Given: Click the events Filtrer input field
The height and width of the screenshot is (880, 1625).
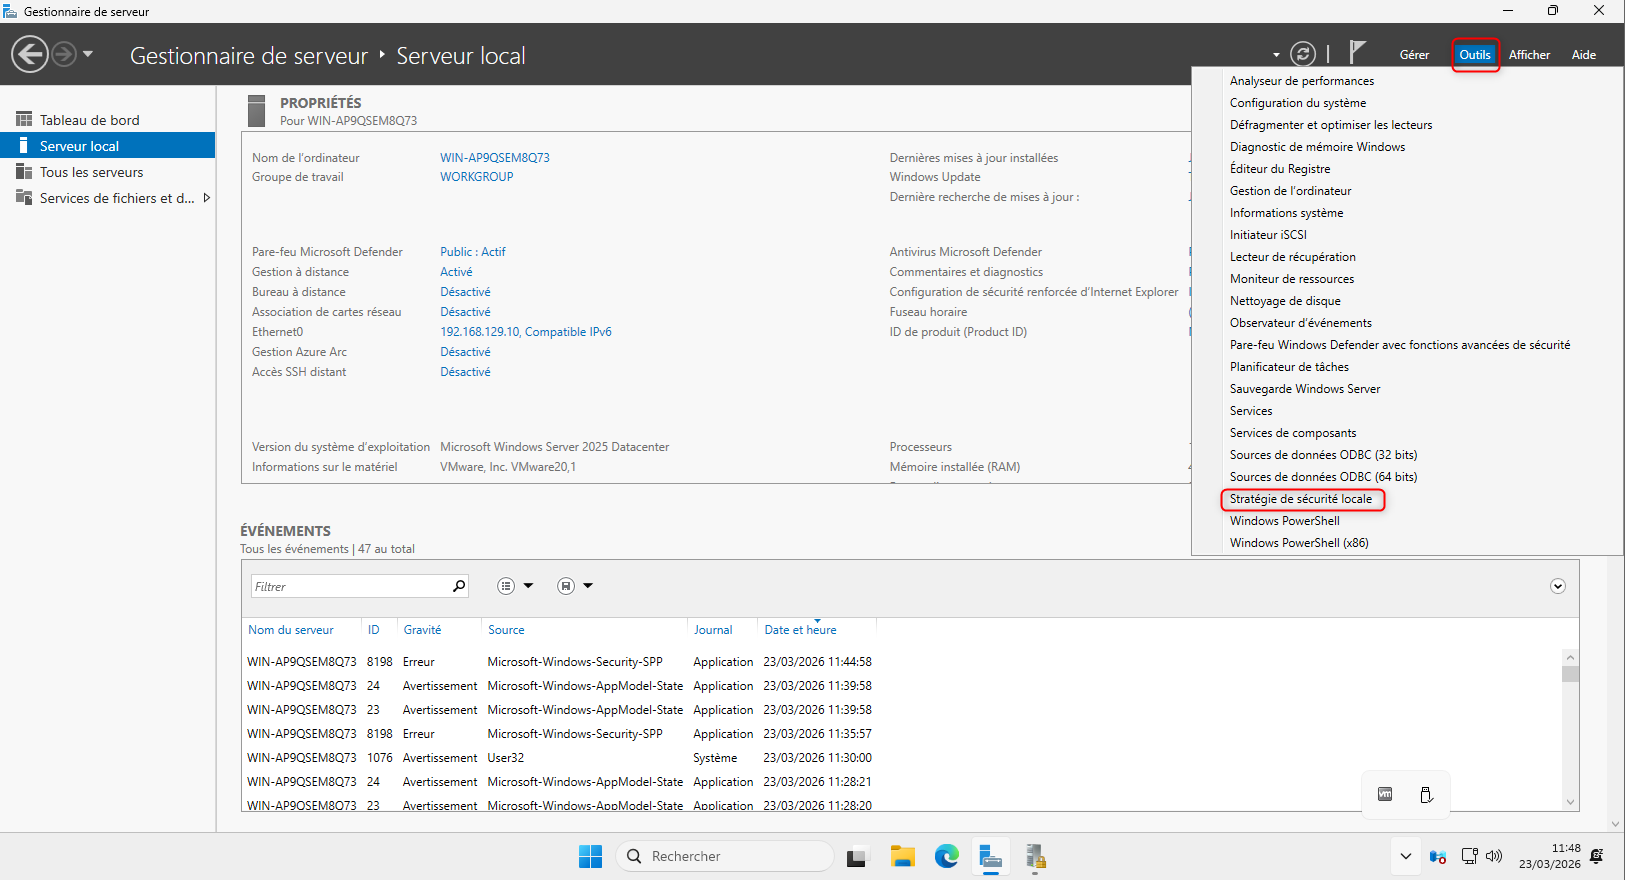Looking at the screenshot, I should (350, 586).
